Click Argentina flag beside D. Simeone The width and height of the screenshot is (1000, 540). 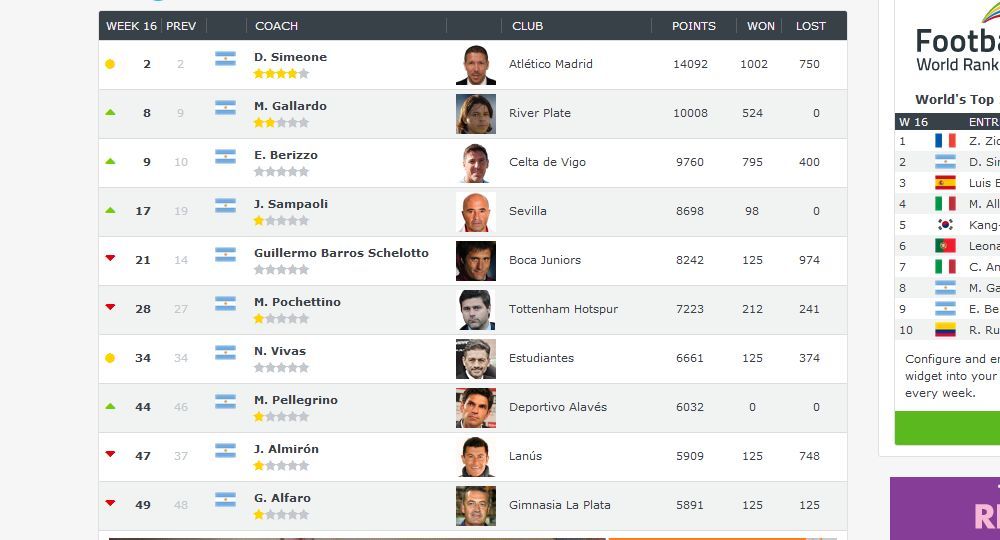tap(225, 59)
